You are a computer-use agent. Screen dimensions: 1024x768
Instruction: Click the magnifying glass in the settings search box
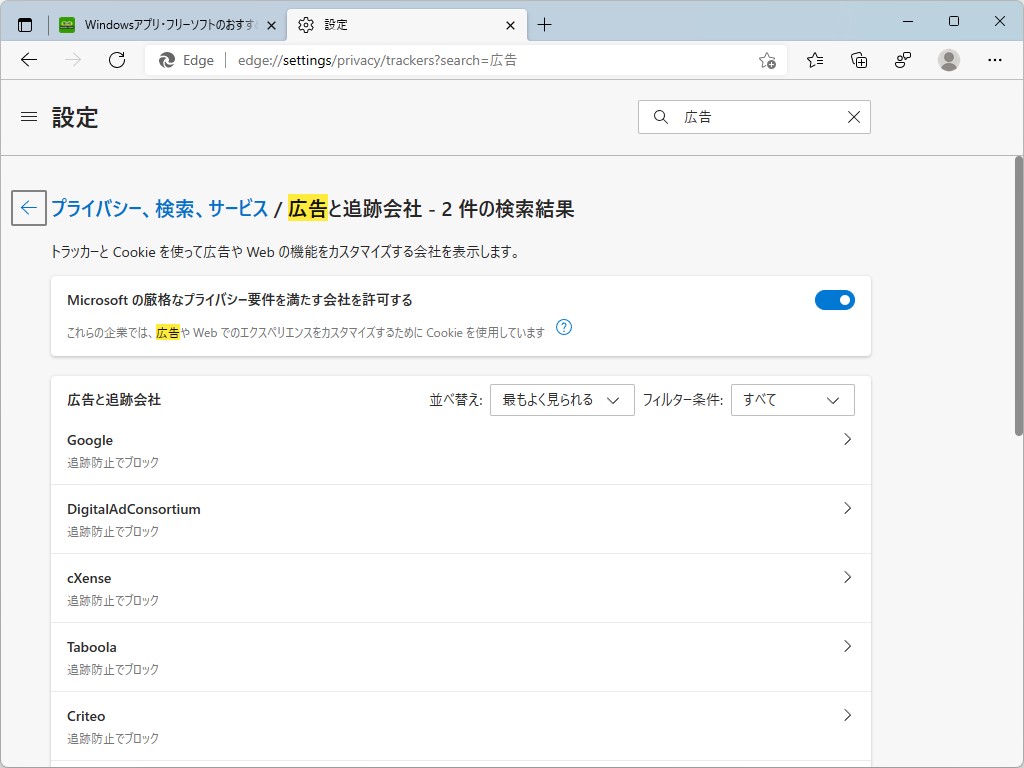coord(660,117)
